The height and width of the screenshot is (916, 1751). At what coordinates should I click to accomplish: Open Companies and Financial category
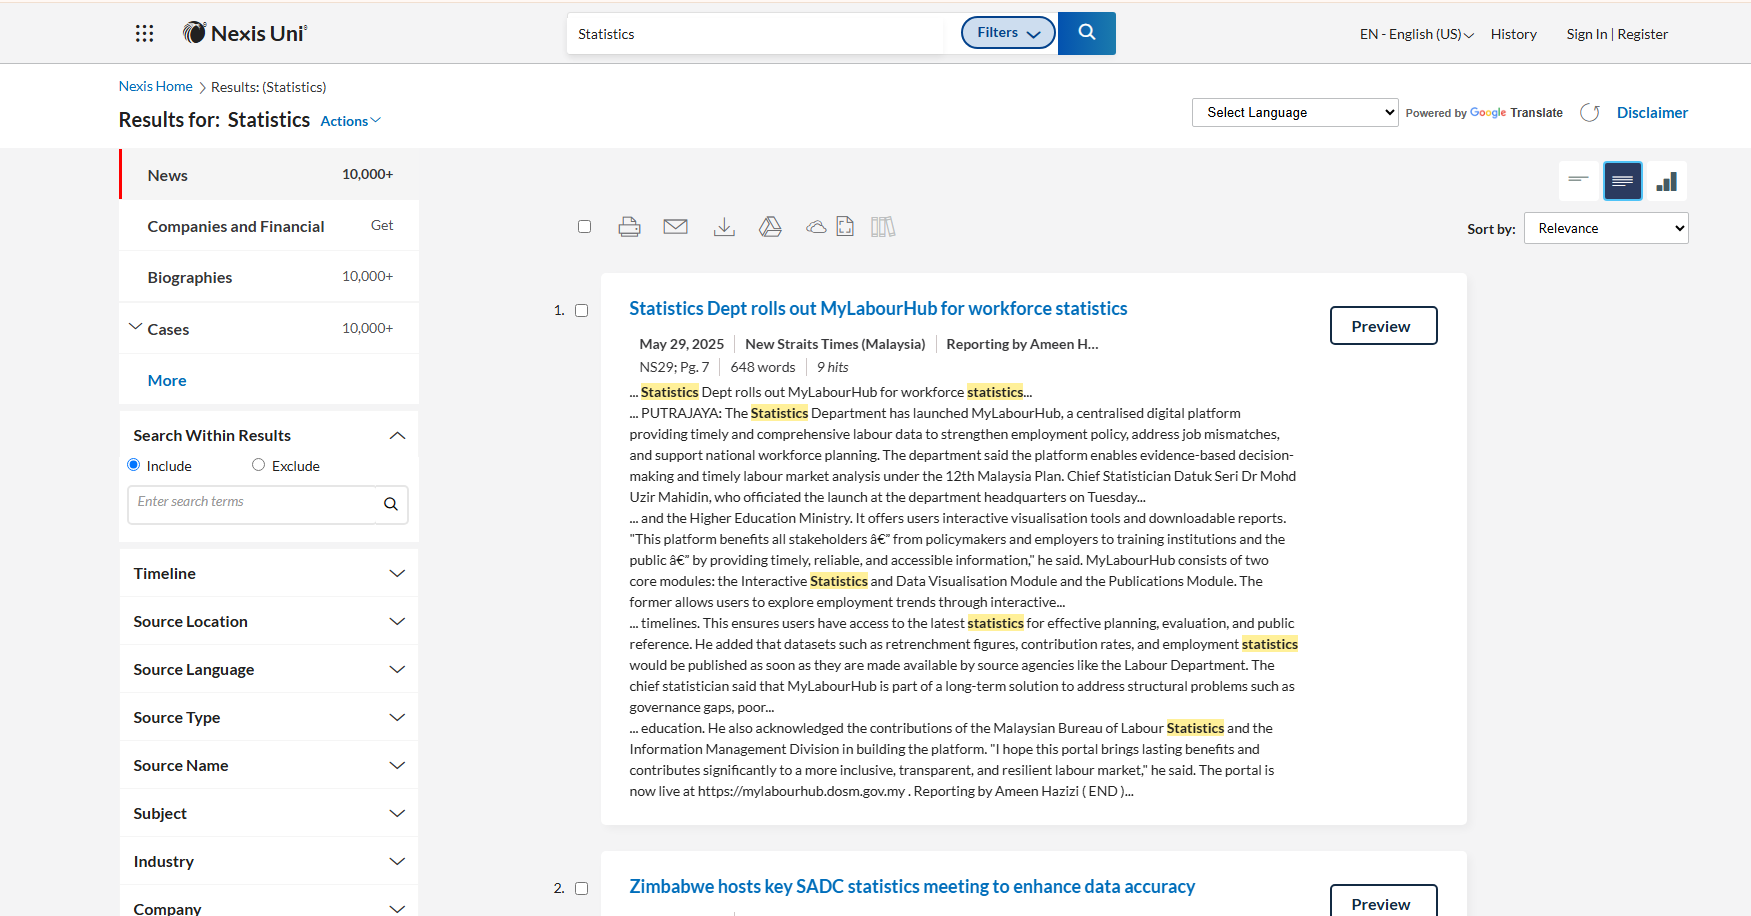click(236, 226)
